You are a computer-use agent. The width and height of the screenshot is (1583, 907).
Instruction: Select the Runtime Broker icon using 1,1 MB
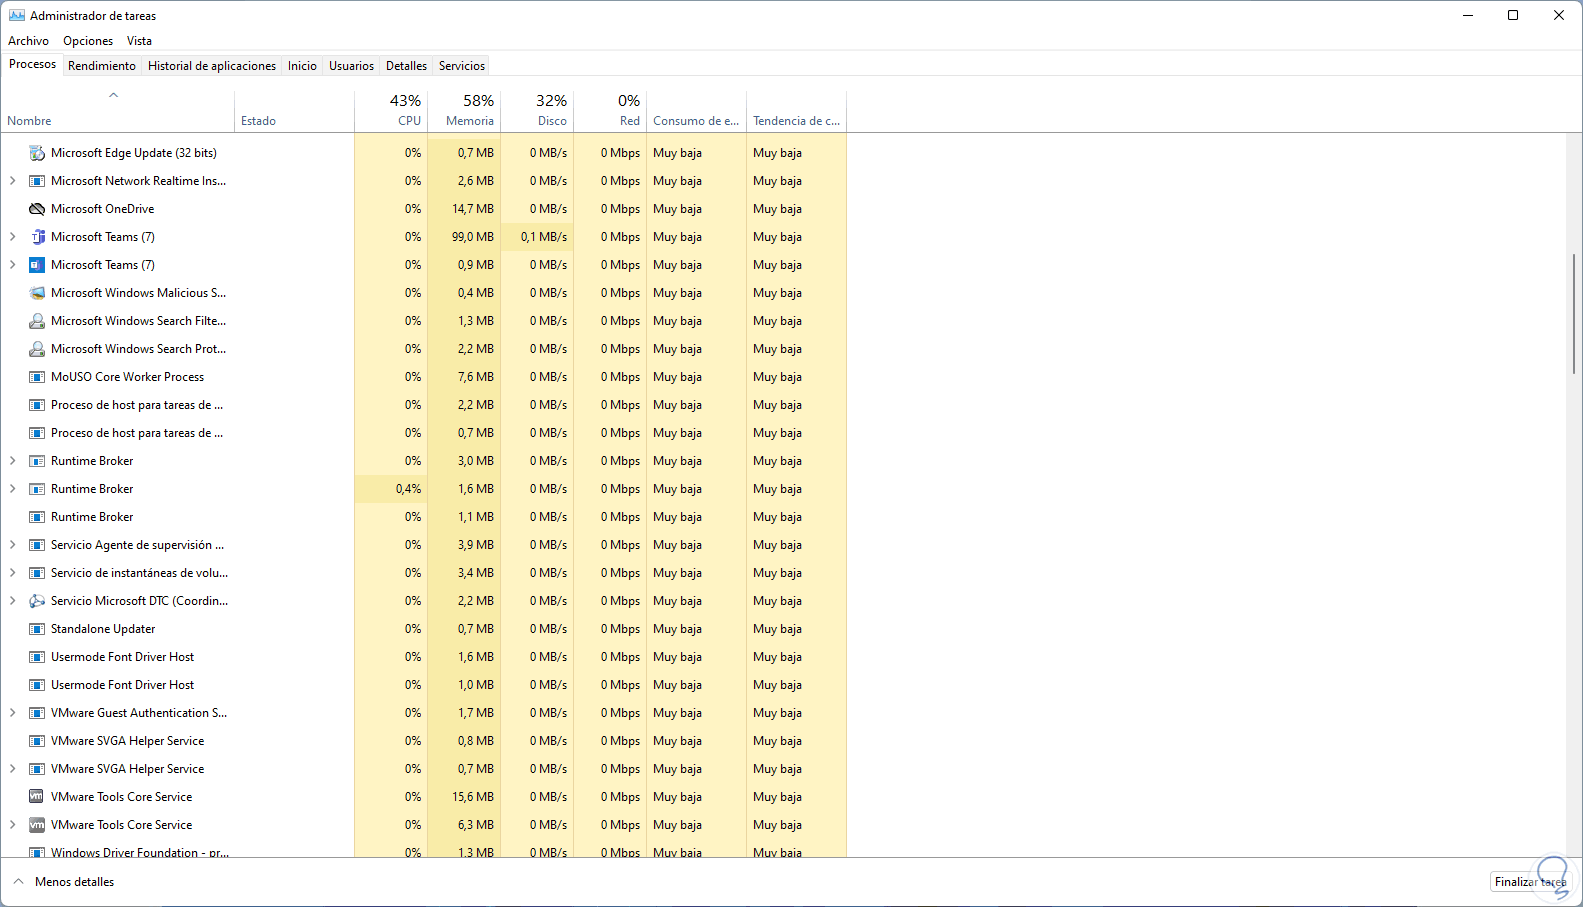37,517
